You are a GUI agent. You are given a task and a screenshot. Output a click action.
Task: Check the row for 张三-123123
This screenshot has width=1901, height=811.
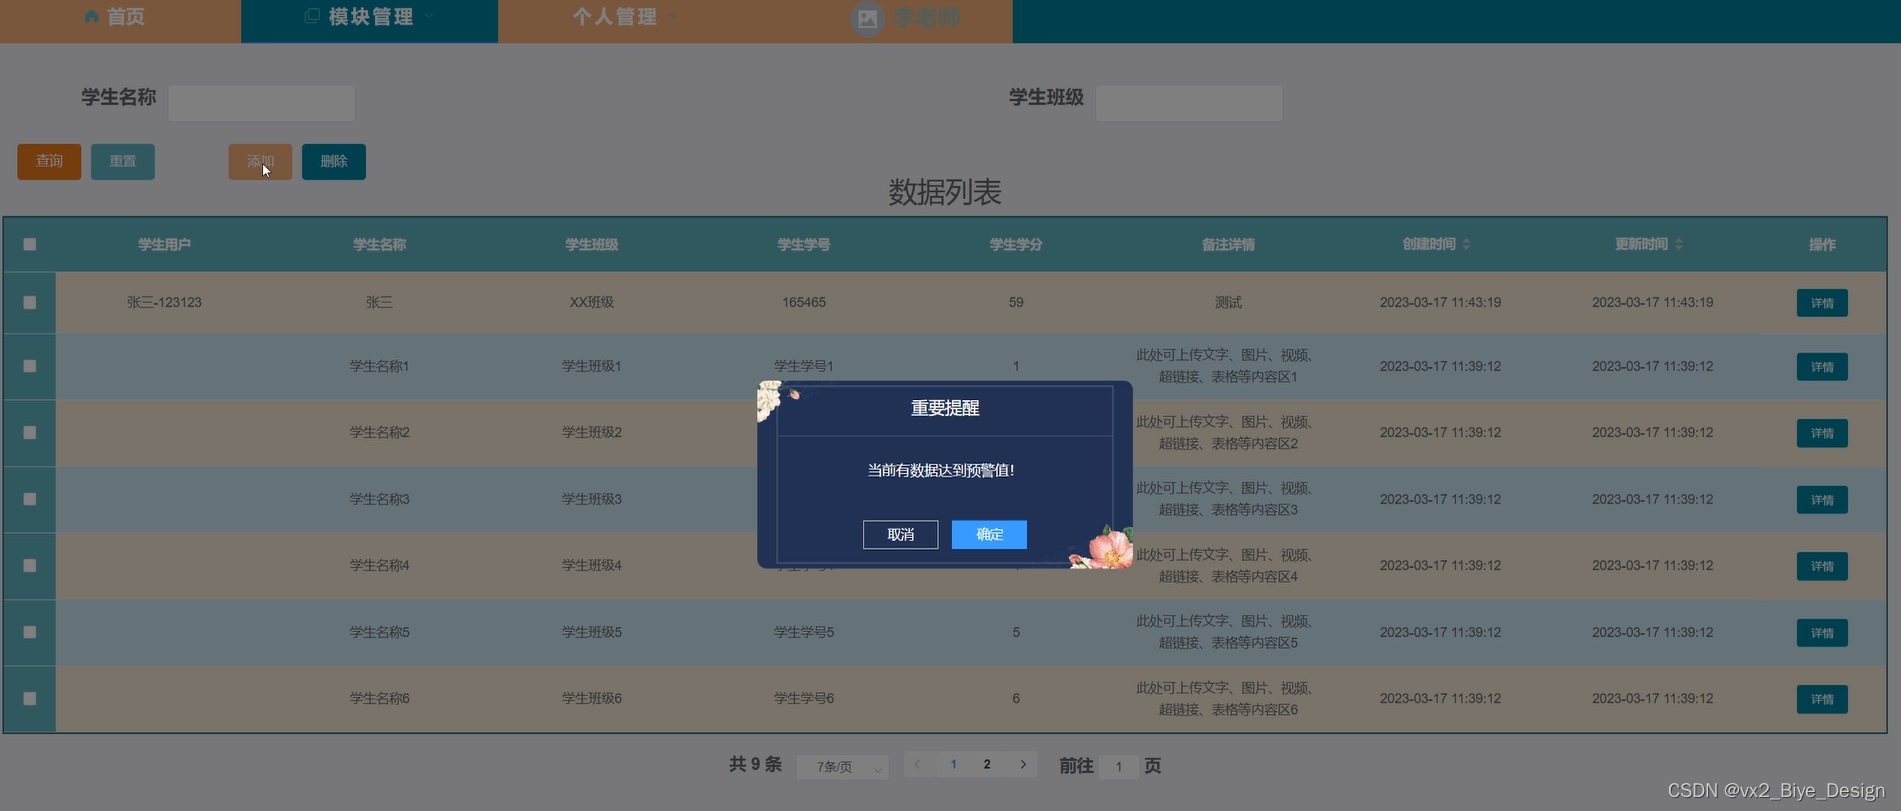tap(30, 302)
